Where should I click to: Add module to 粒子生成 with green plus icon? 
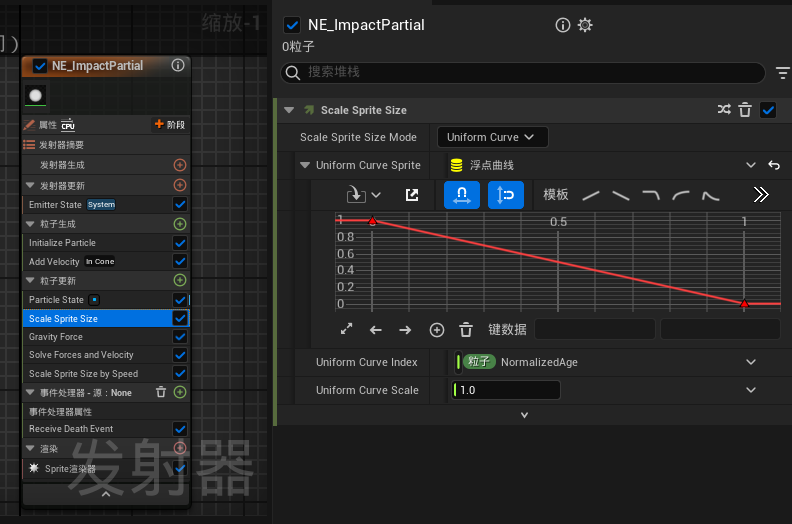[x=180, y=224]
